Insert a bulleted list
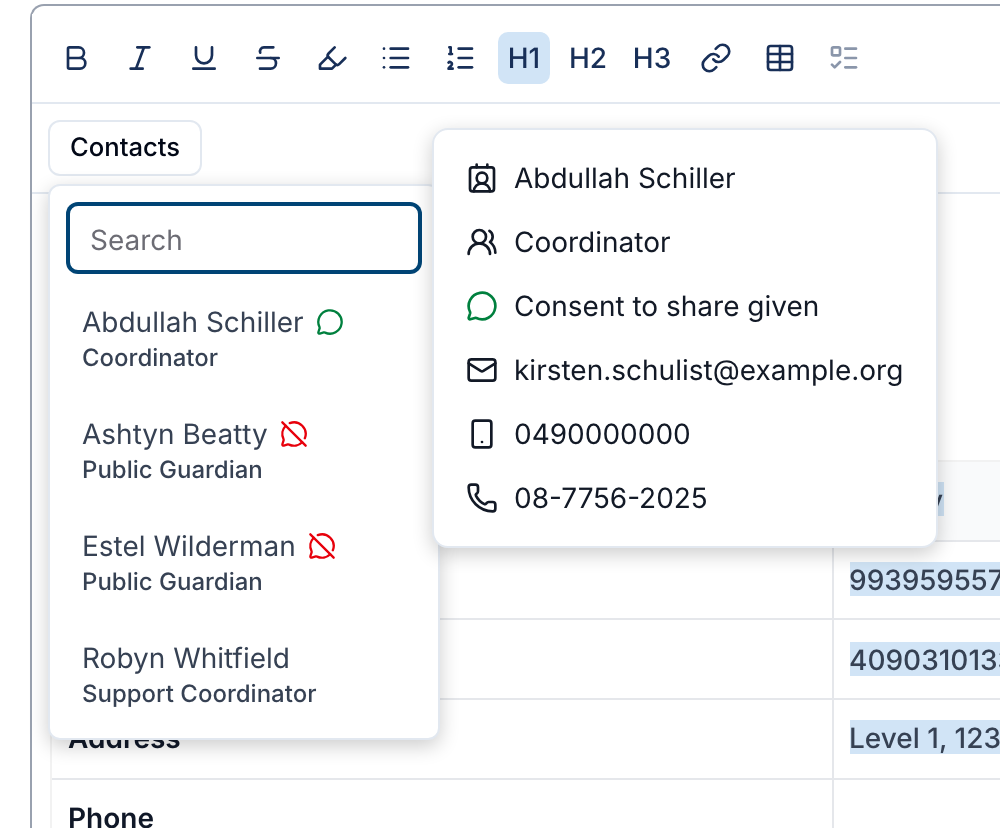Image resolution: width=1000 pixels, height=828 pixels. click(x=396, y=58)
